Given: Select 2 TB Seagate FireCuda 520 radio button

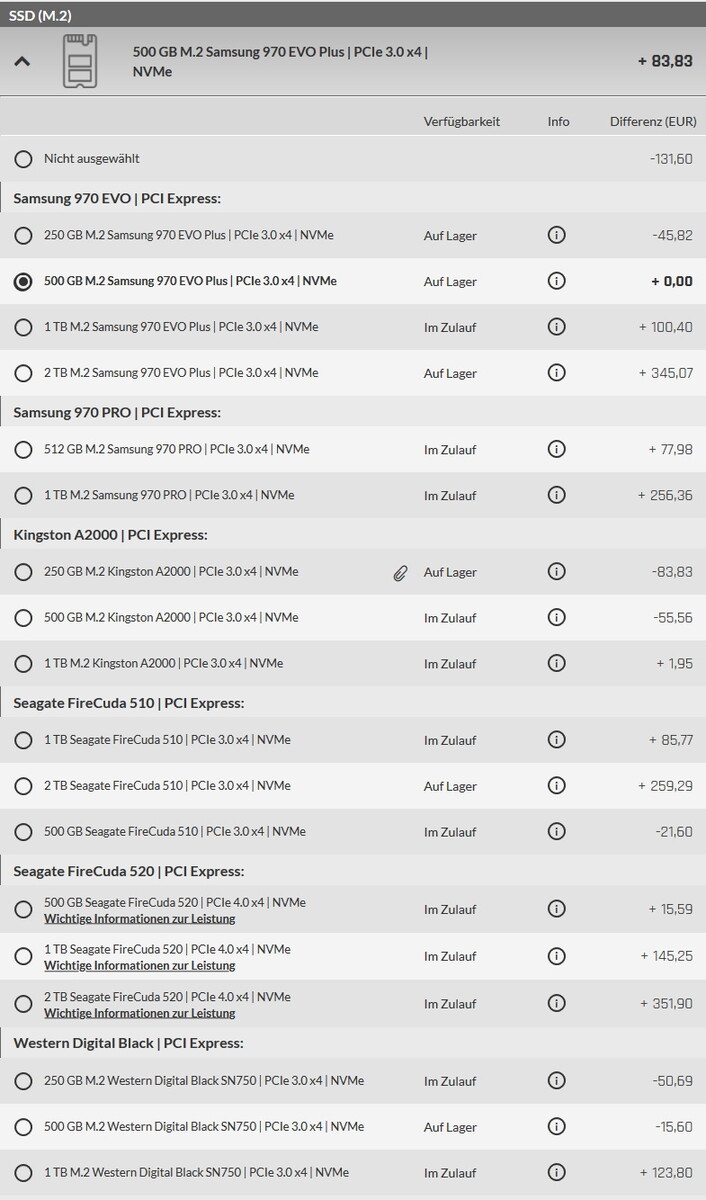Looking at the screenshot, I should coord(23,1004).
